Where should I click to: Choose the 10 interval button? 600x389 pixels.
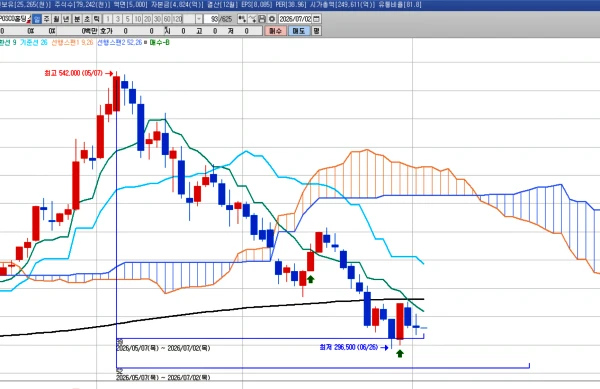coord(137,19)
